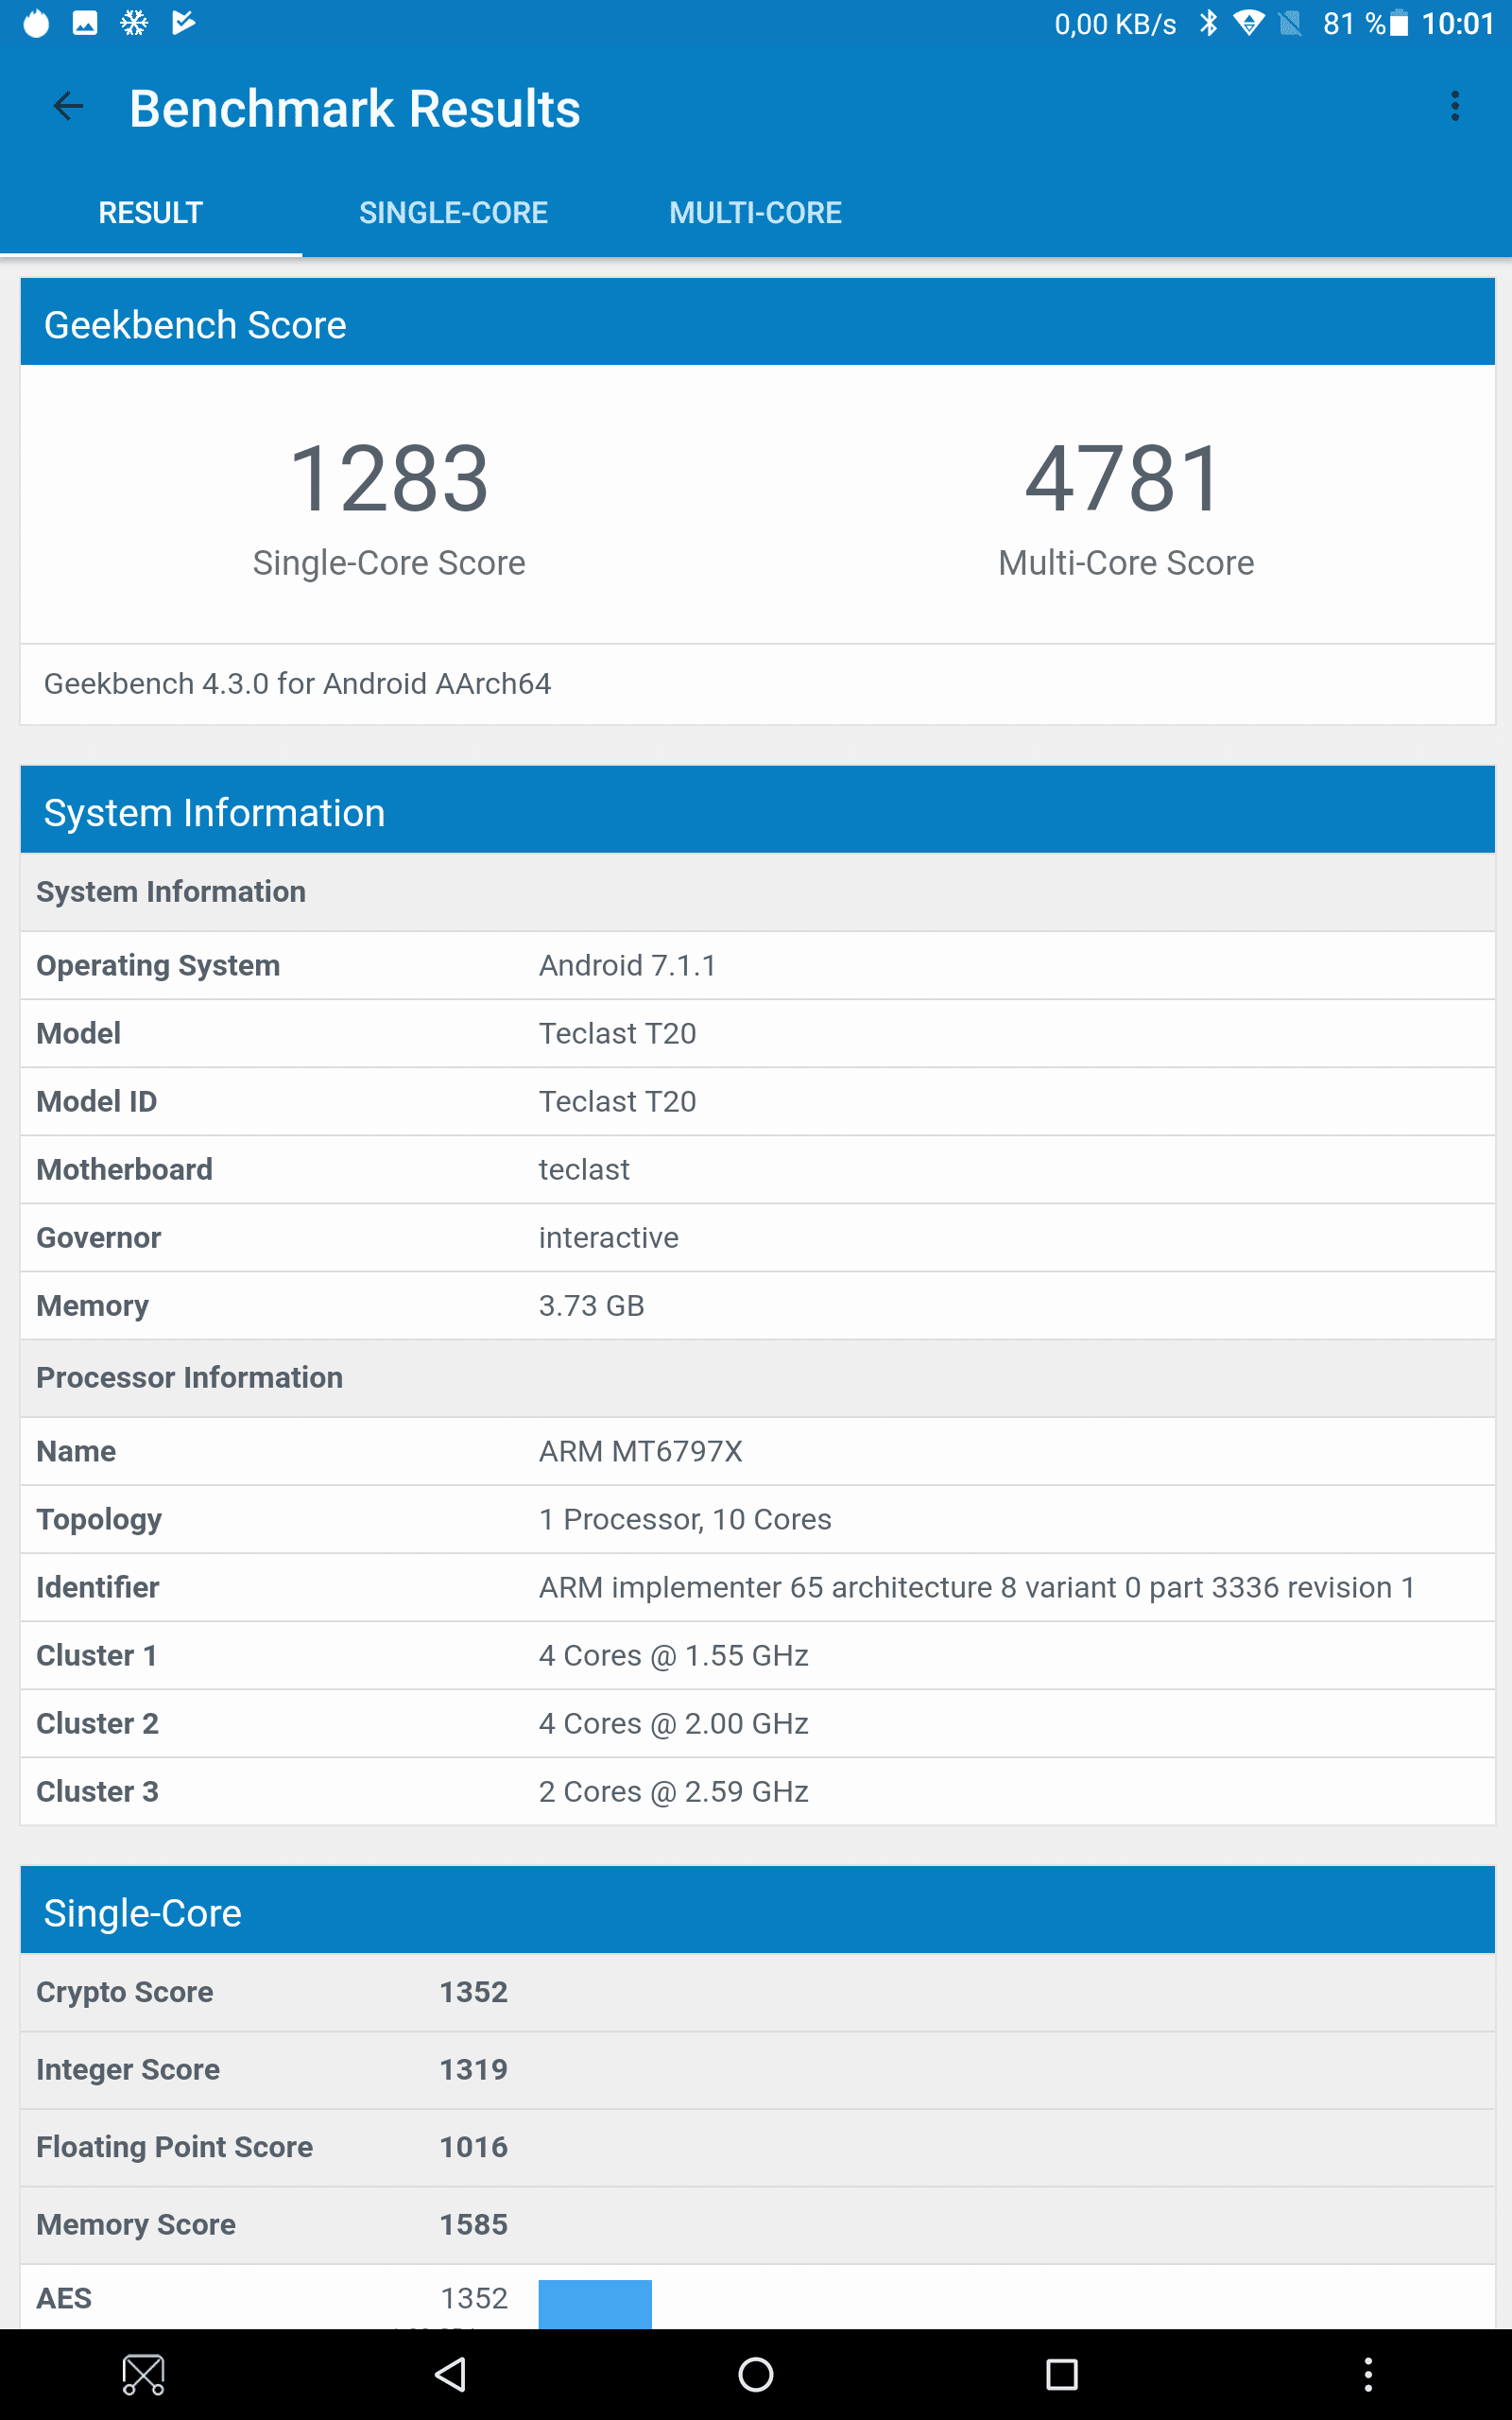The height and width of the screenshot is (2420, 1512).
Task: Tap the image notification icon
Action: click(85, 22)
